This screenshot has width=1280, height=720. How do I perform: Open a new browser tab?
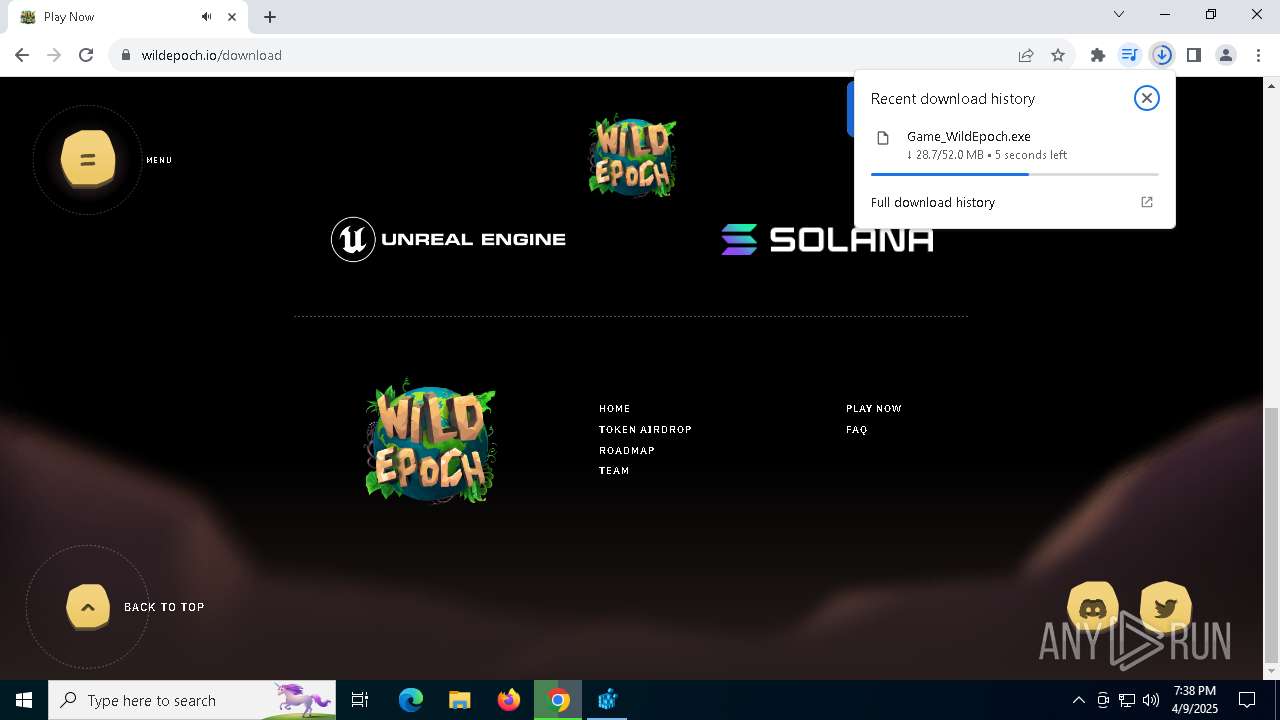point(270,17)
